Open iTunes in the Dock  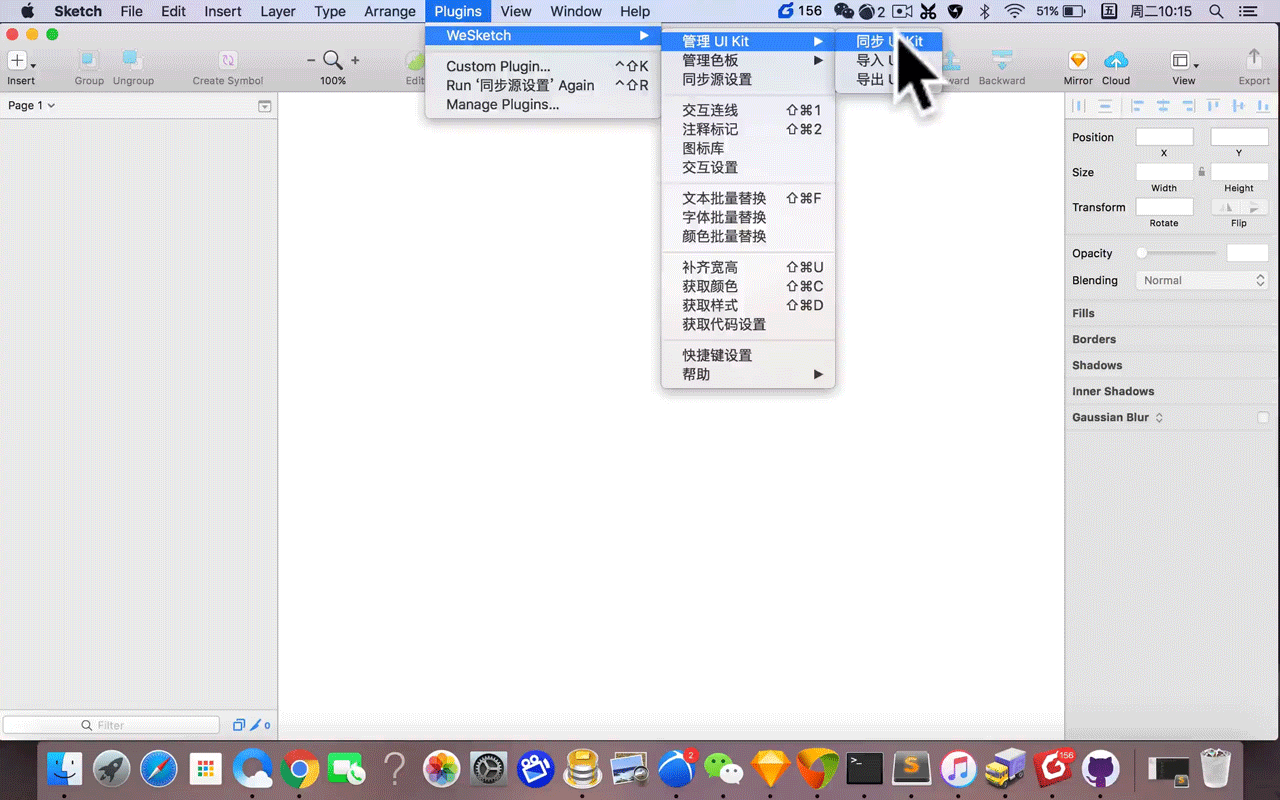tap(958, 769)
